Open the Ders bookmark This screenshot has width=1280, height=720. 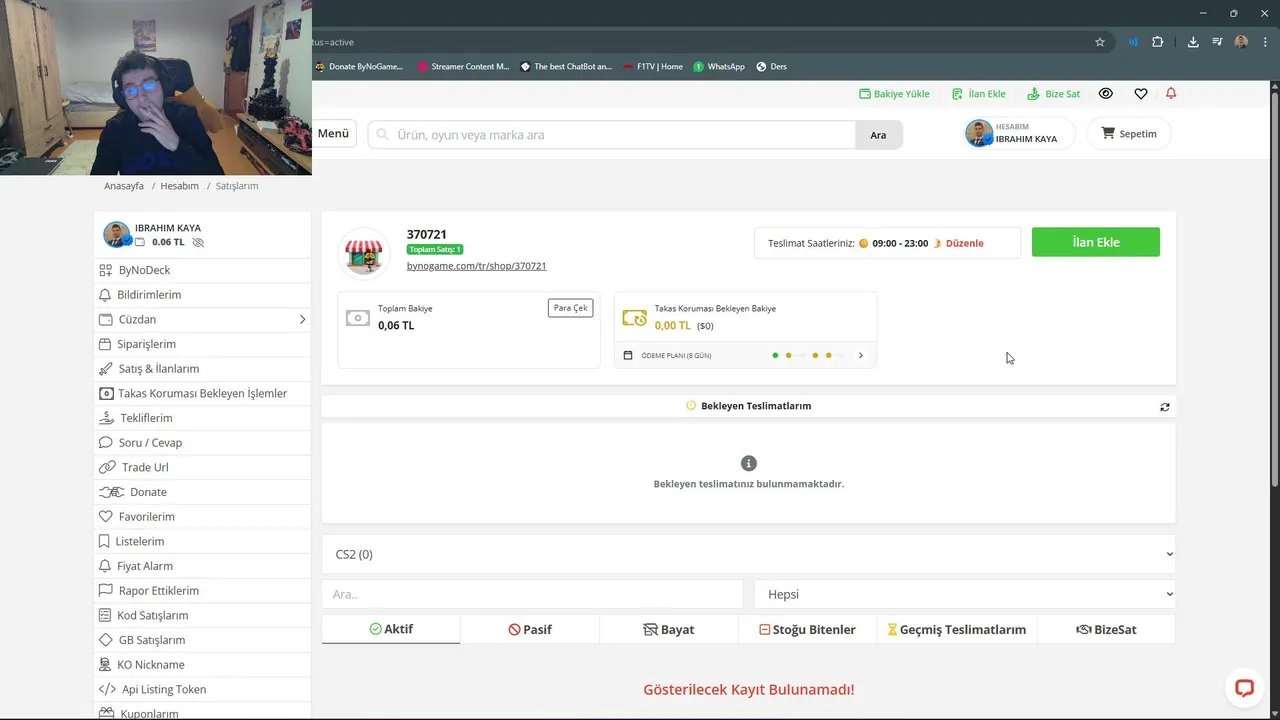[772, 67]
